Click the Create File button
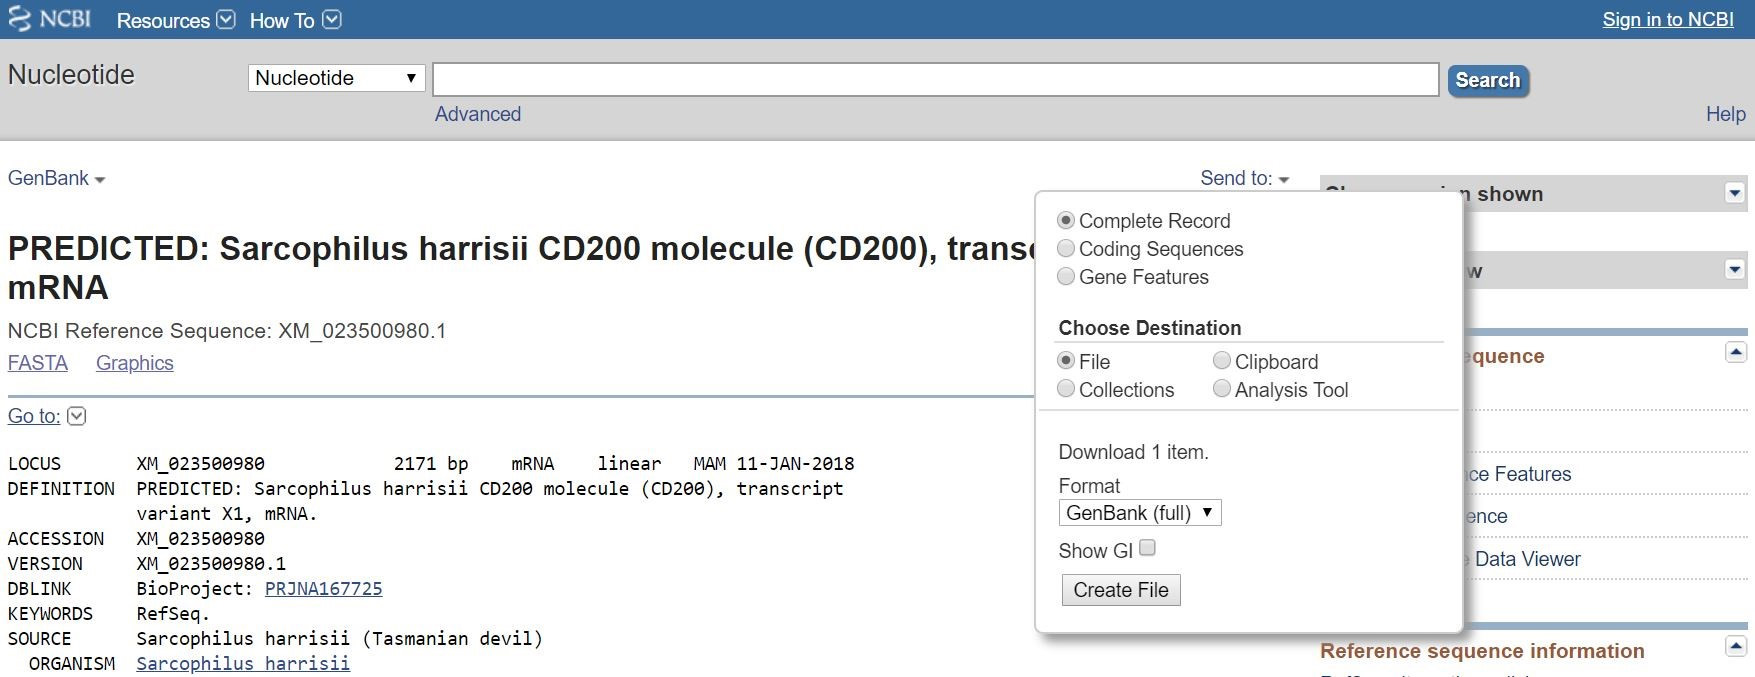This screenshot has width=1755, height=677. pyautogui.click(x=1121, y=590)
